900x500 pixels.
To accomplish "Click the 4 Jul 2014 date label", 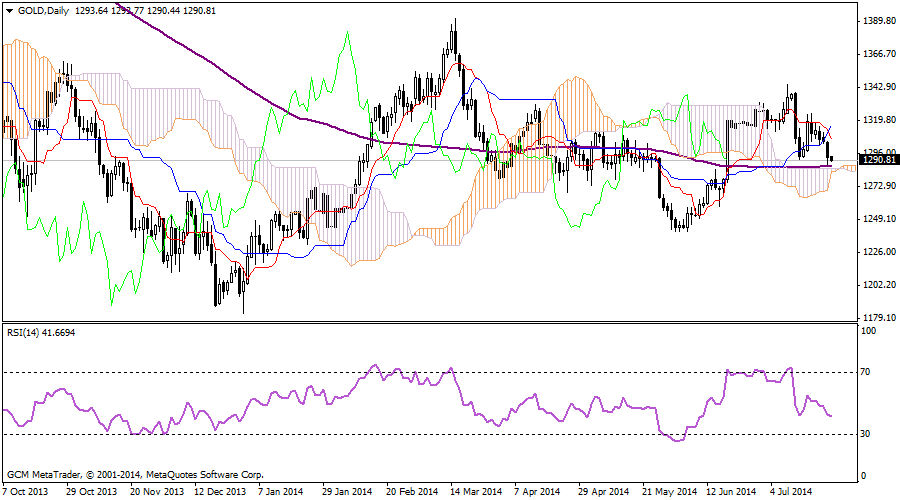I will [792, 492].
